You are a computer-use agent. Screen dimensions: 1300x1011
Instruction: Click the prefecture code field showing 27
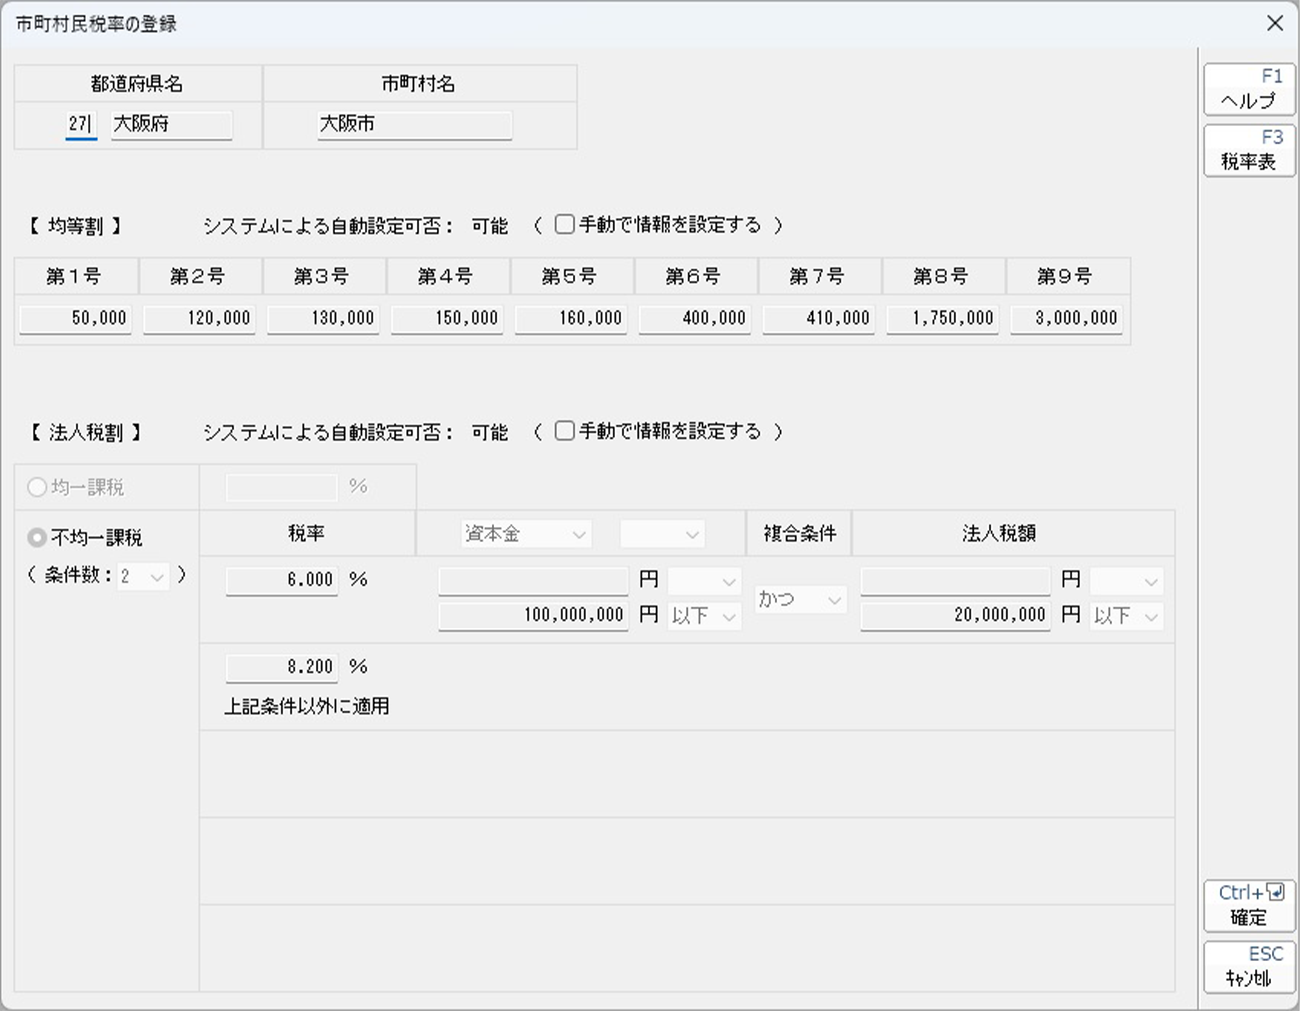coord(81,124)
